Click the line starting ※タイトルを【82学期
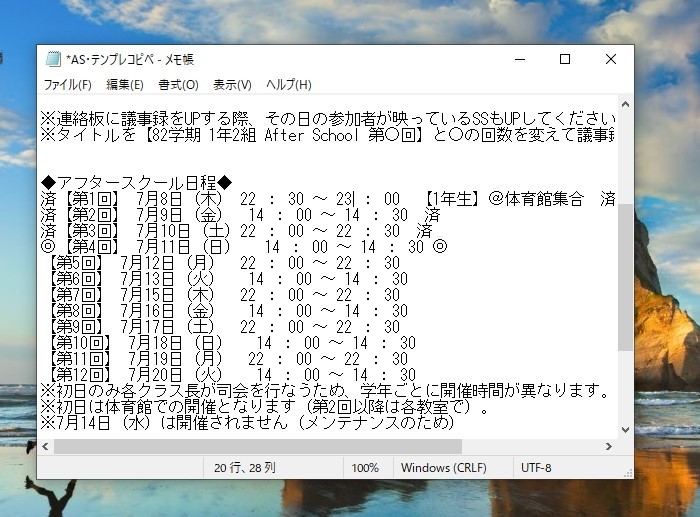700x517 pixels. click(x=328, y=135)
